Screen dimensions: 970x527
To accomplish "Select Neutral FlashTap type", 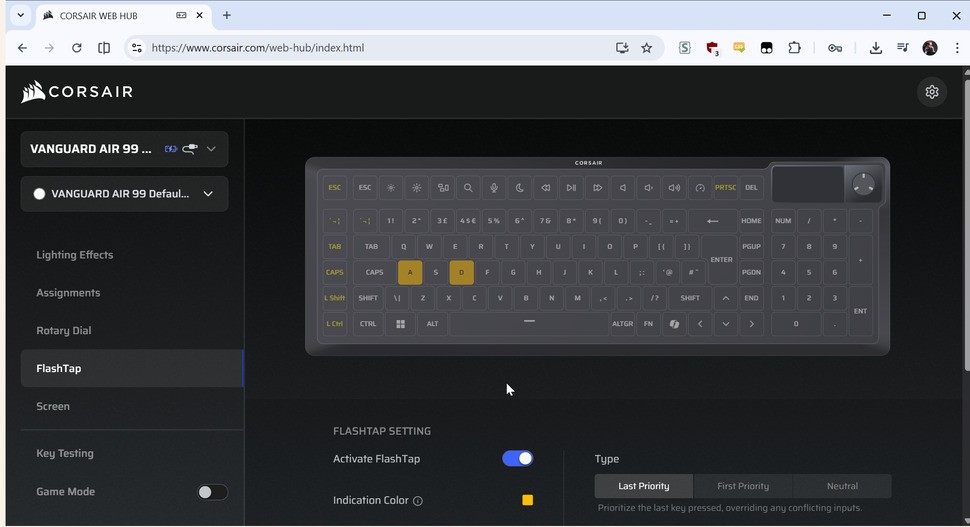I will 843,486.
